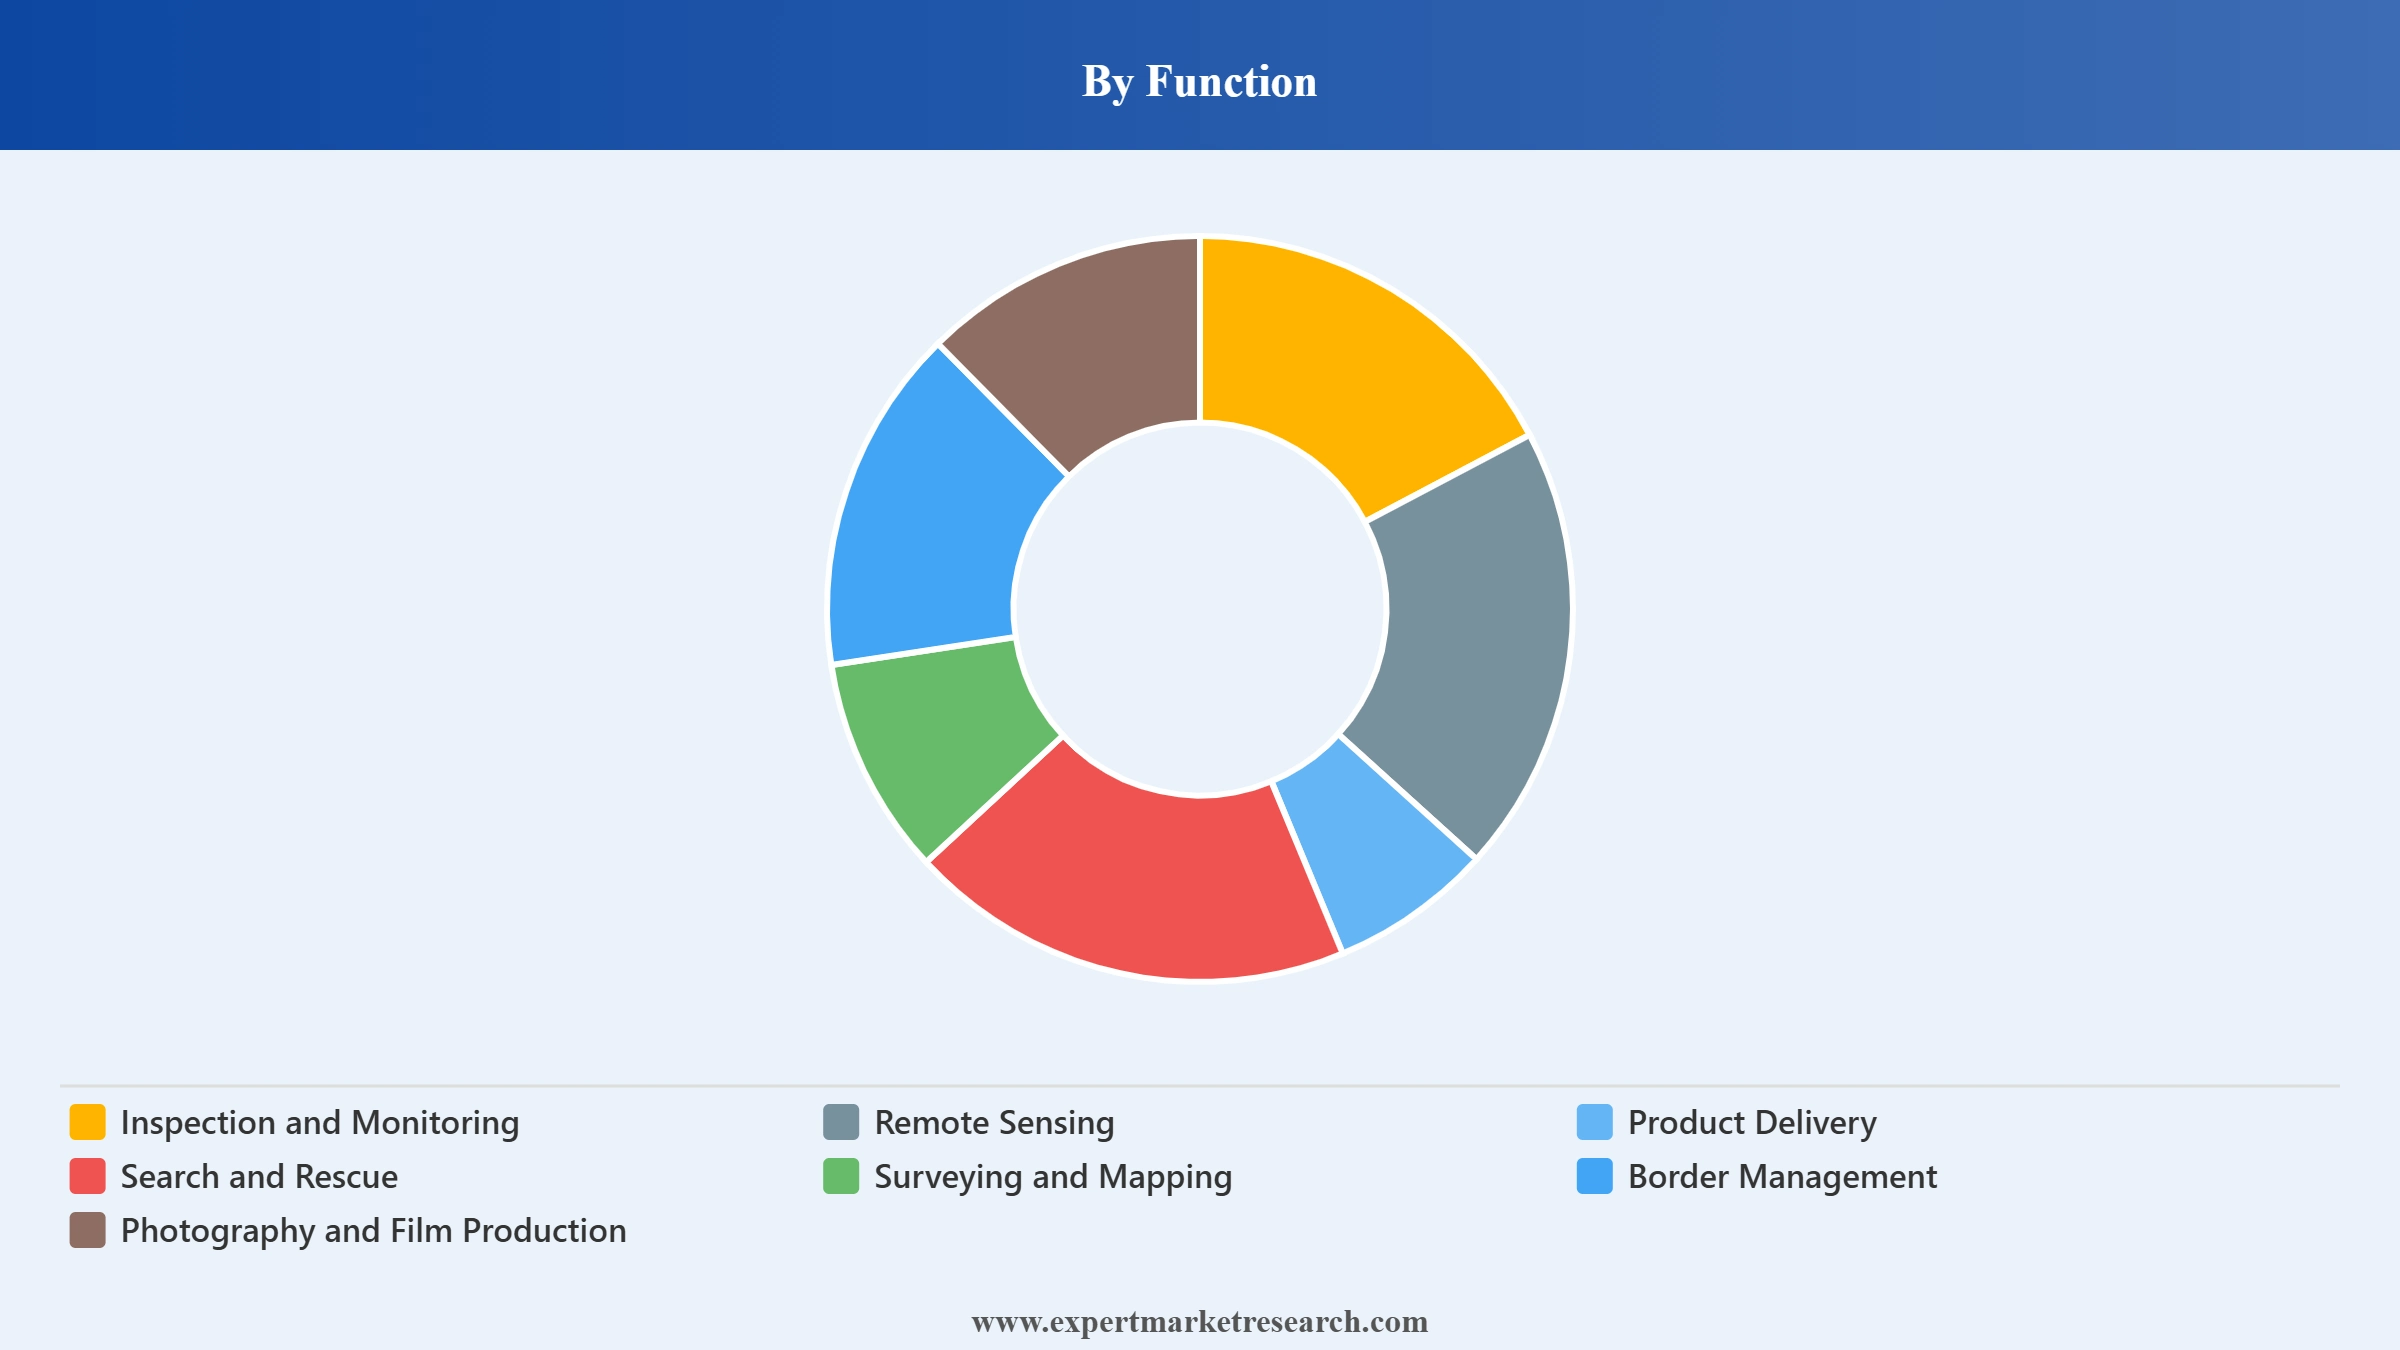Click the red Search and Rescue legend swatch

[87, 1176]
